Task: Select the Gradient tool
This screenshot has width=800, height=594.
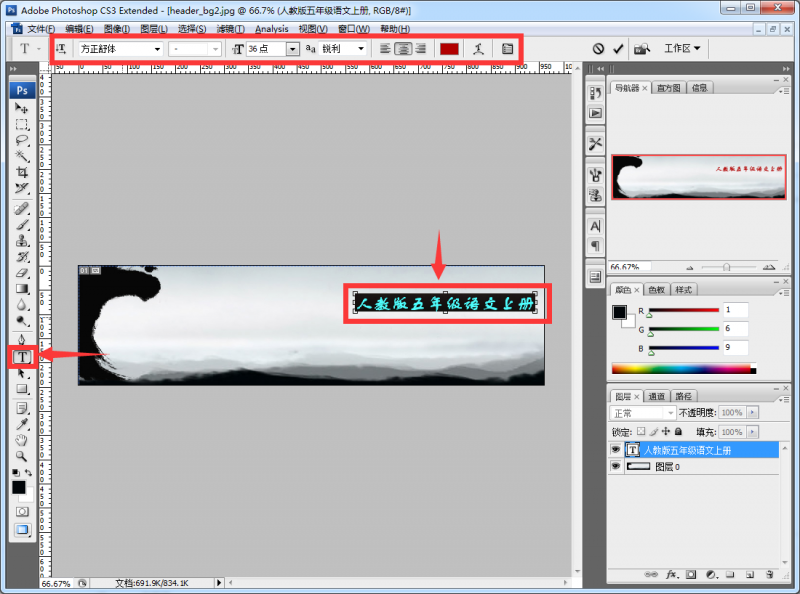Action: (21, 289)
